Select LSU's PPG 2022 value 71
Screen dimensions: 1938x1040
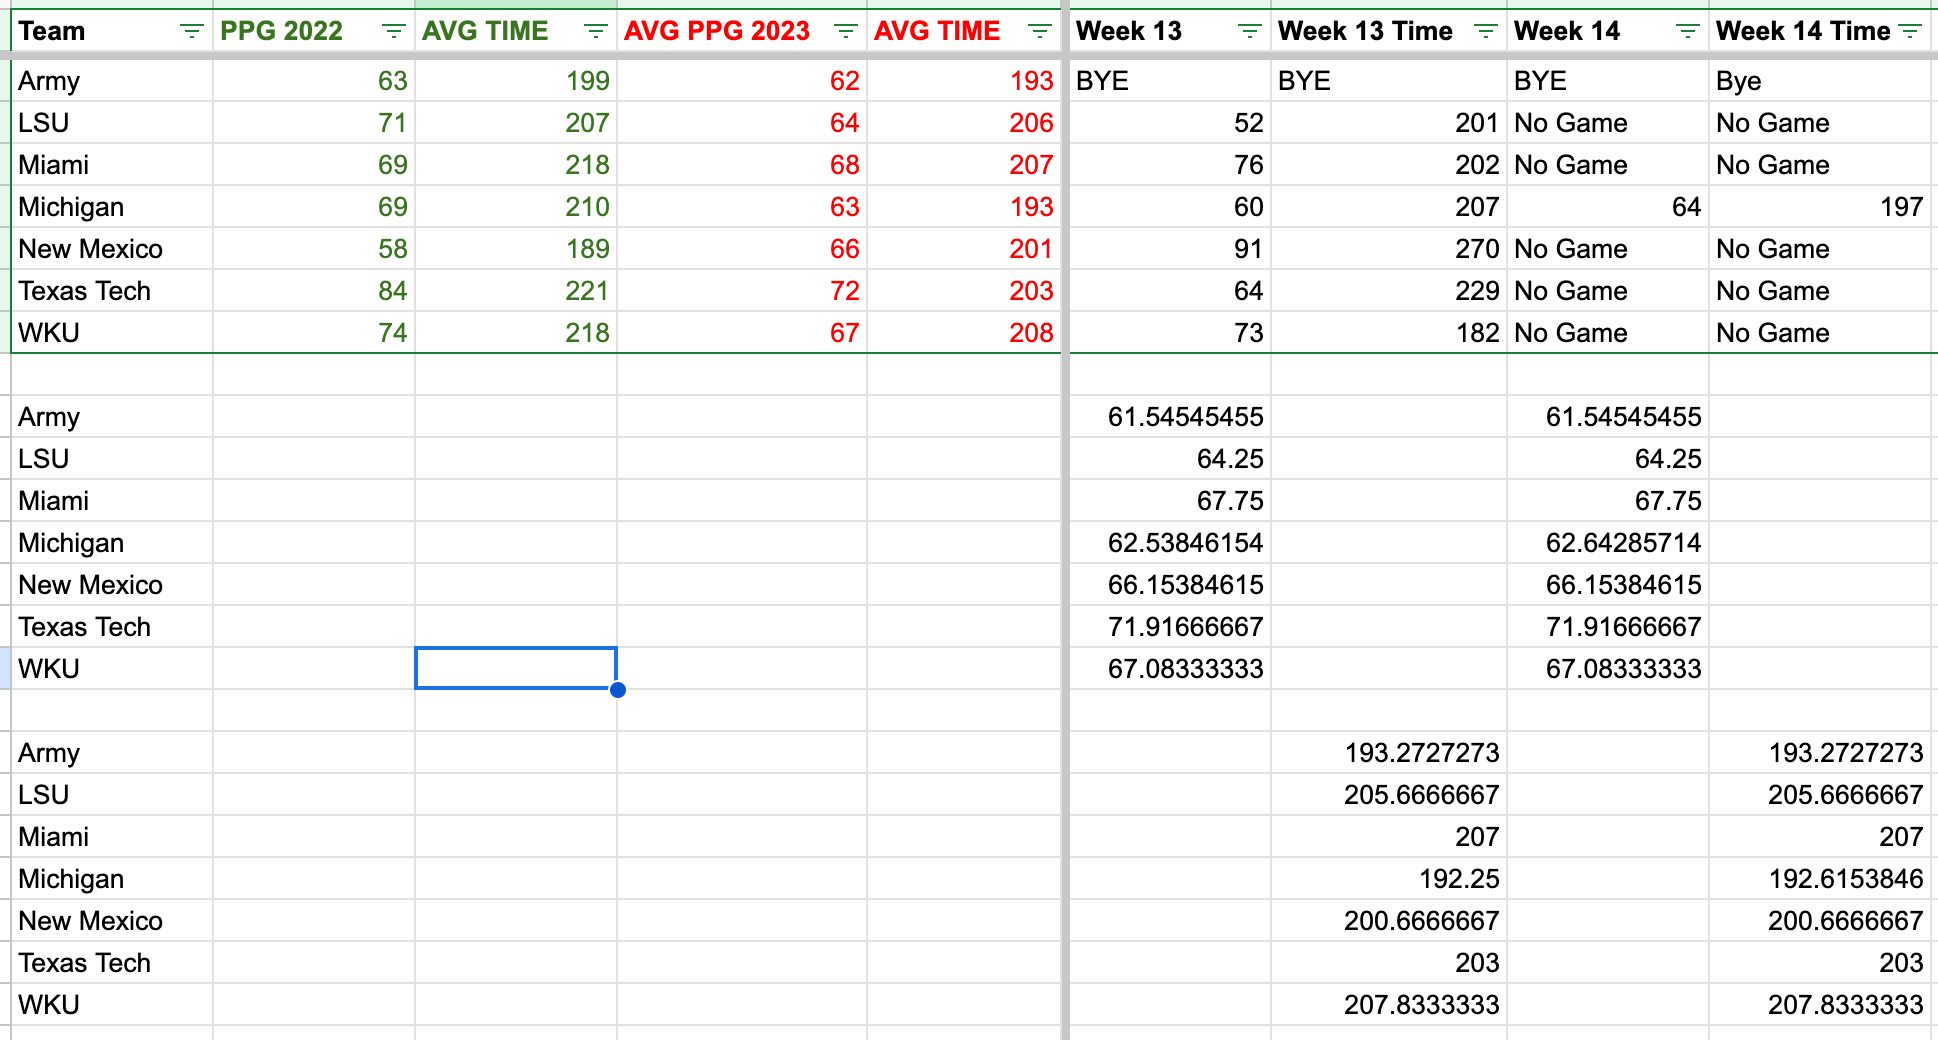[314, 123]
